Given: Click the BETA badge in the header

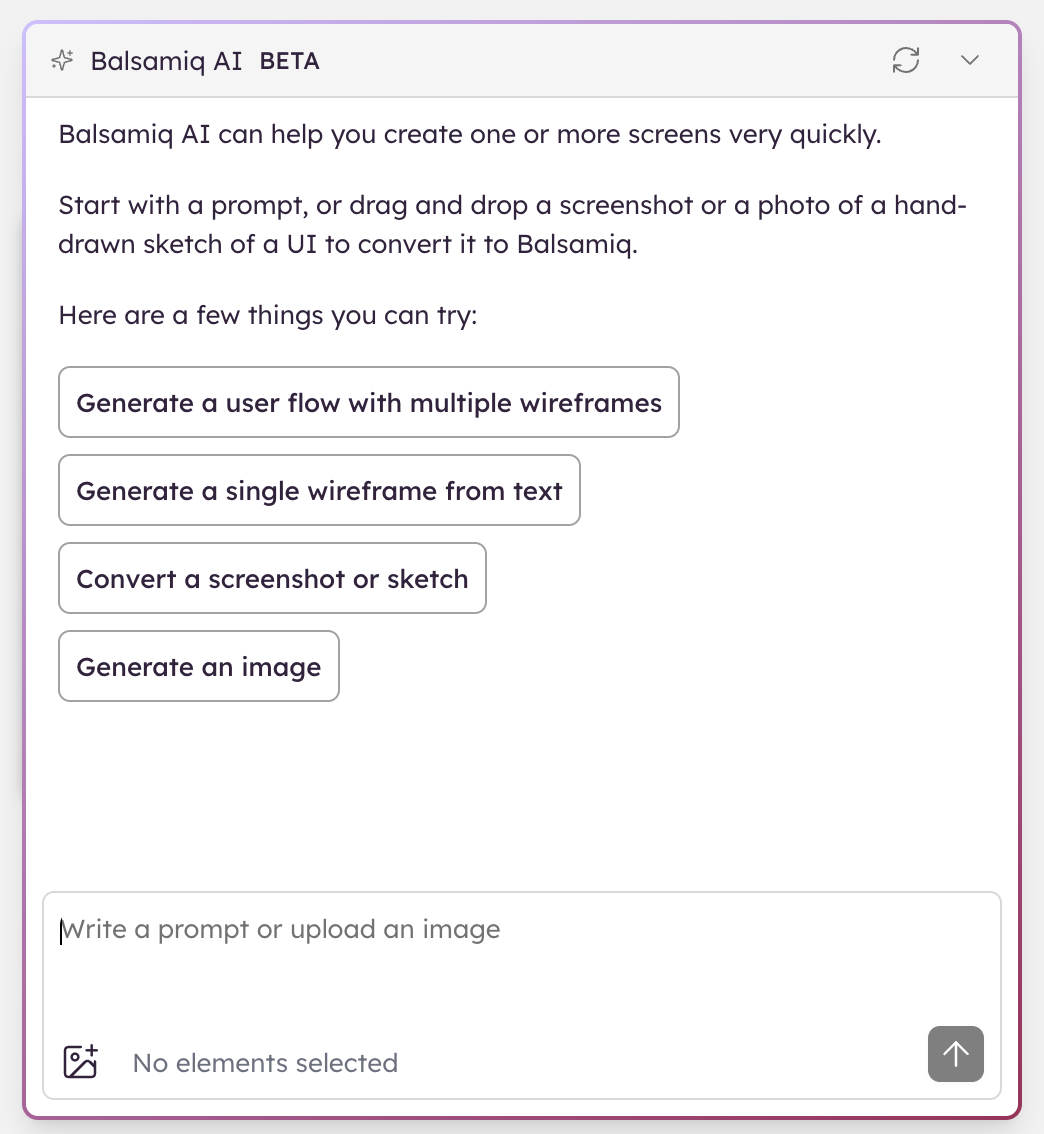Looking at the screenshot, I should click(289, 61).
